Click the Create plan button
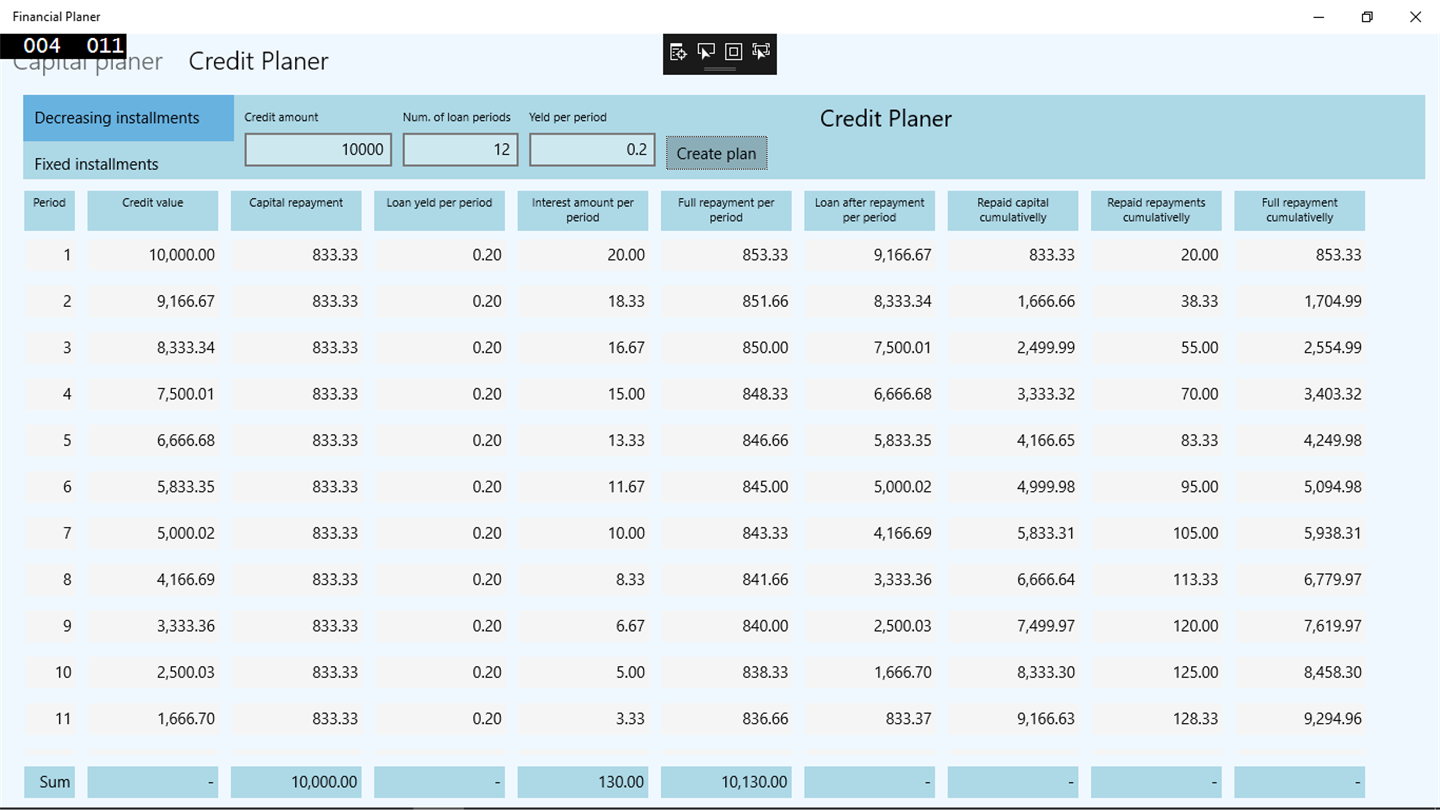Viewport: 1440px width, 810px height. (x=716, y=154)
